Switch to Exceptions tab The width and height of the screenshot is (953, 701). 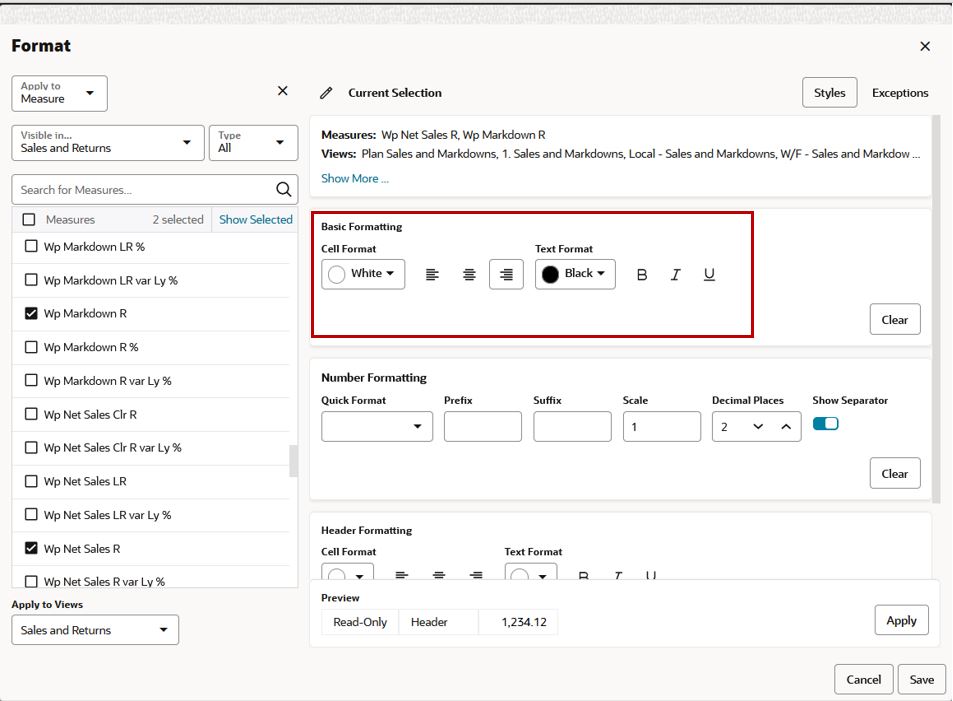coord(900,92)
